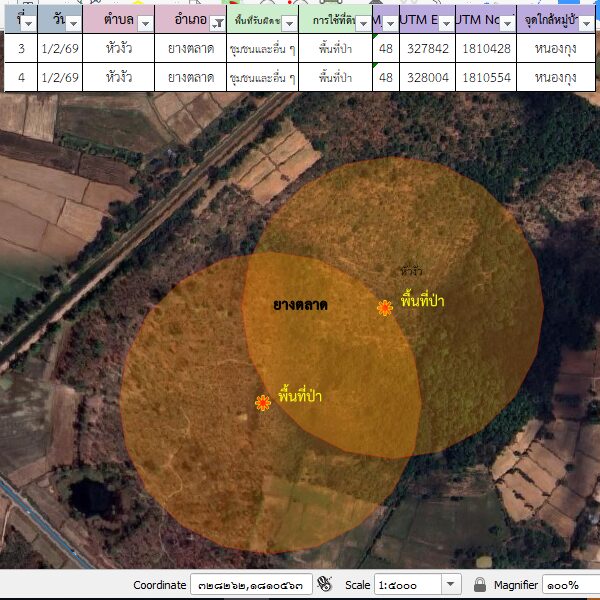This screenshot has width=600, height=600.
Task: Click the Magnifier percentage field
Action: 570,584
